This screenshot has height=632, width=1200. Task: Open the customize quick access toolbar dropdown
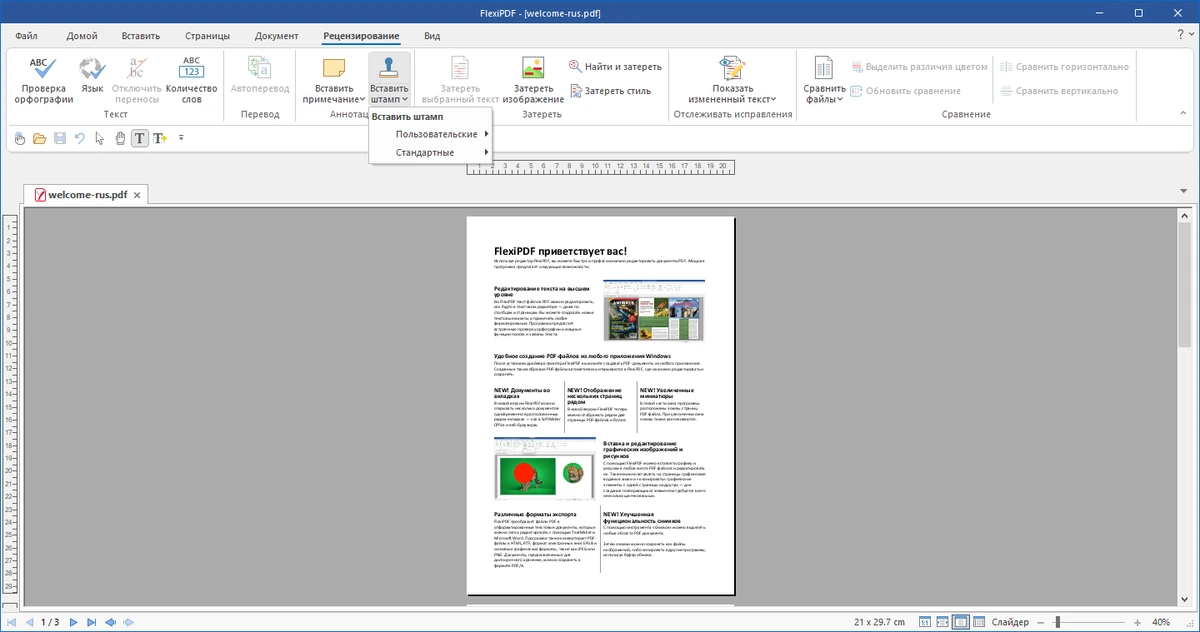pos(181,138)
